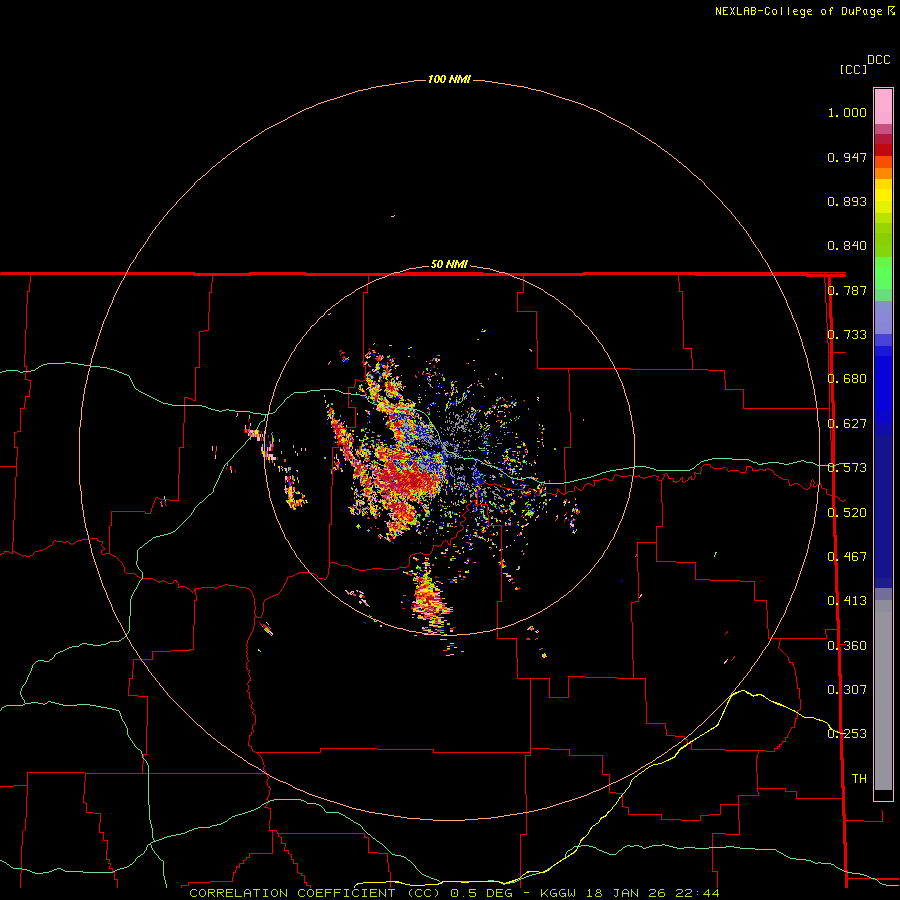
Task: Select the 50 NMI range ring label
Action: coord(449,264)
